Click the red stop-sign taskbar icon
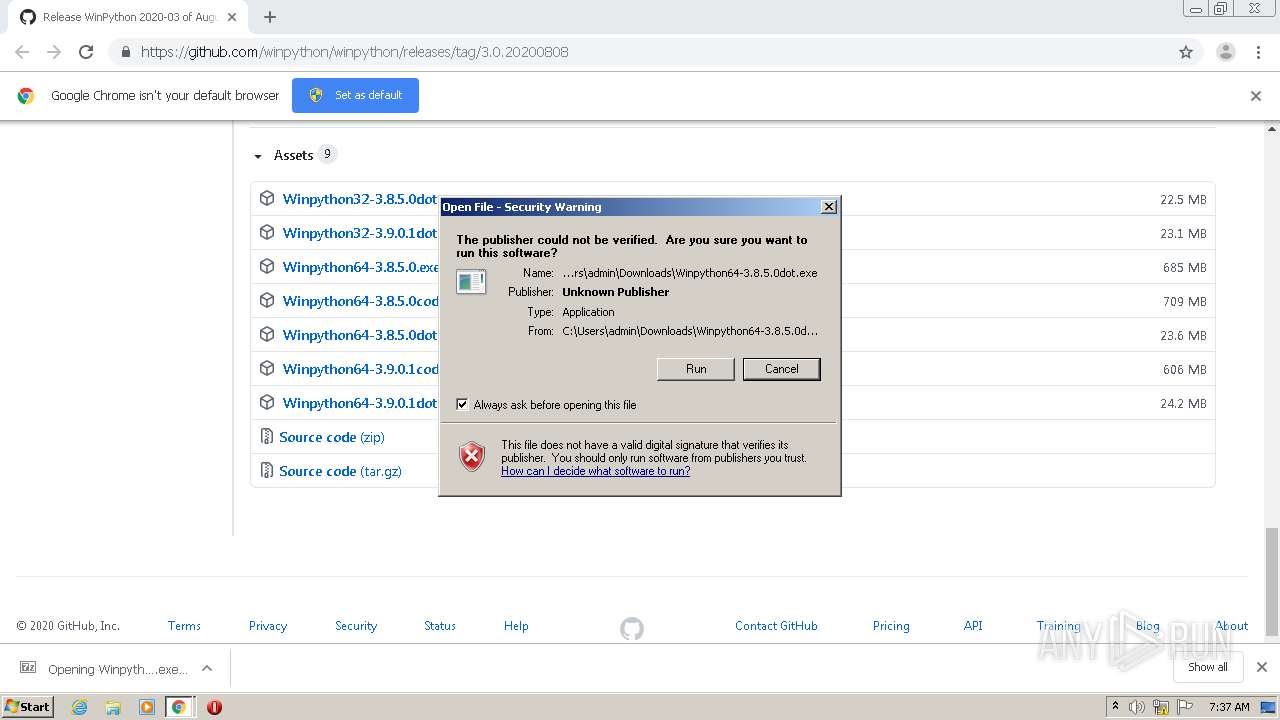Screen dimensions: 1280x720 pos(214,707)
